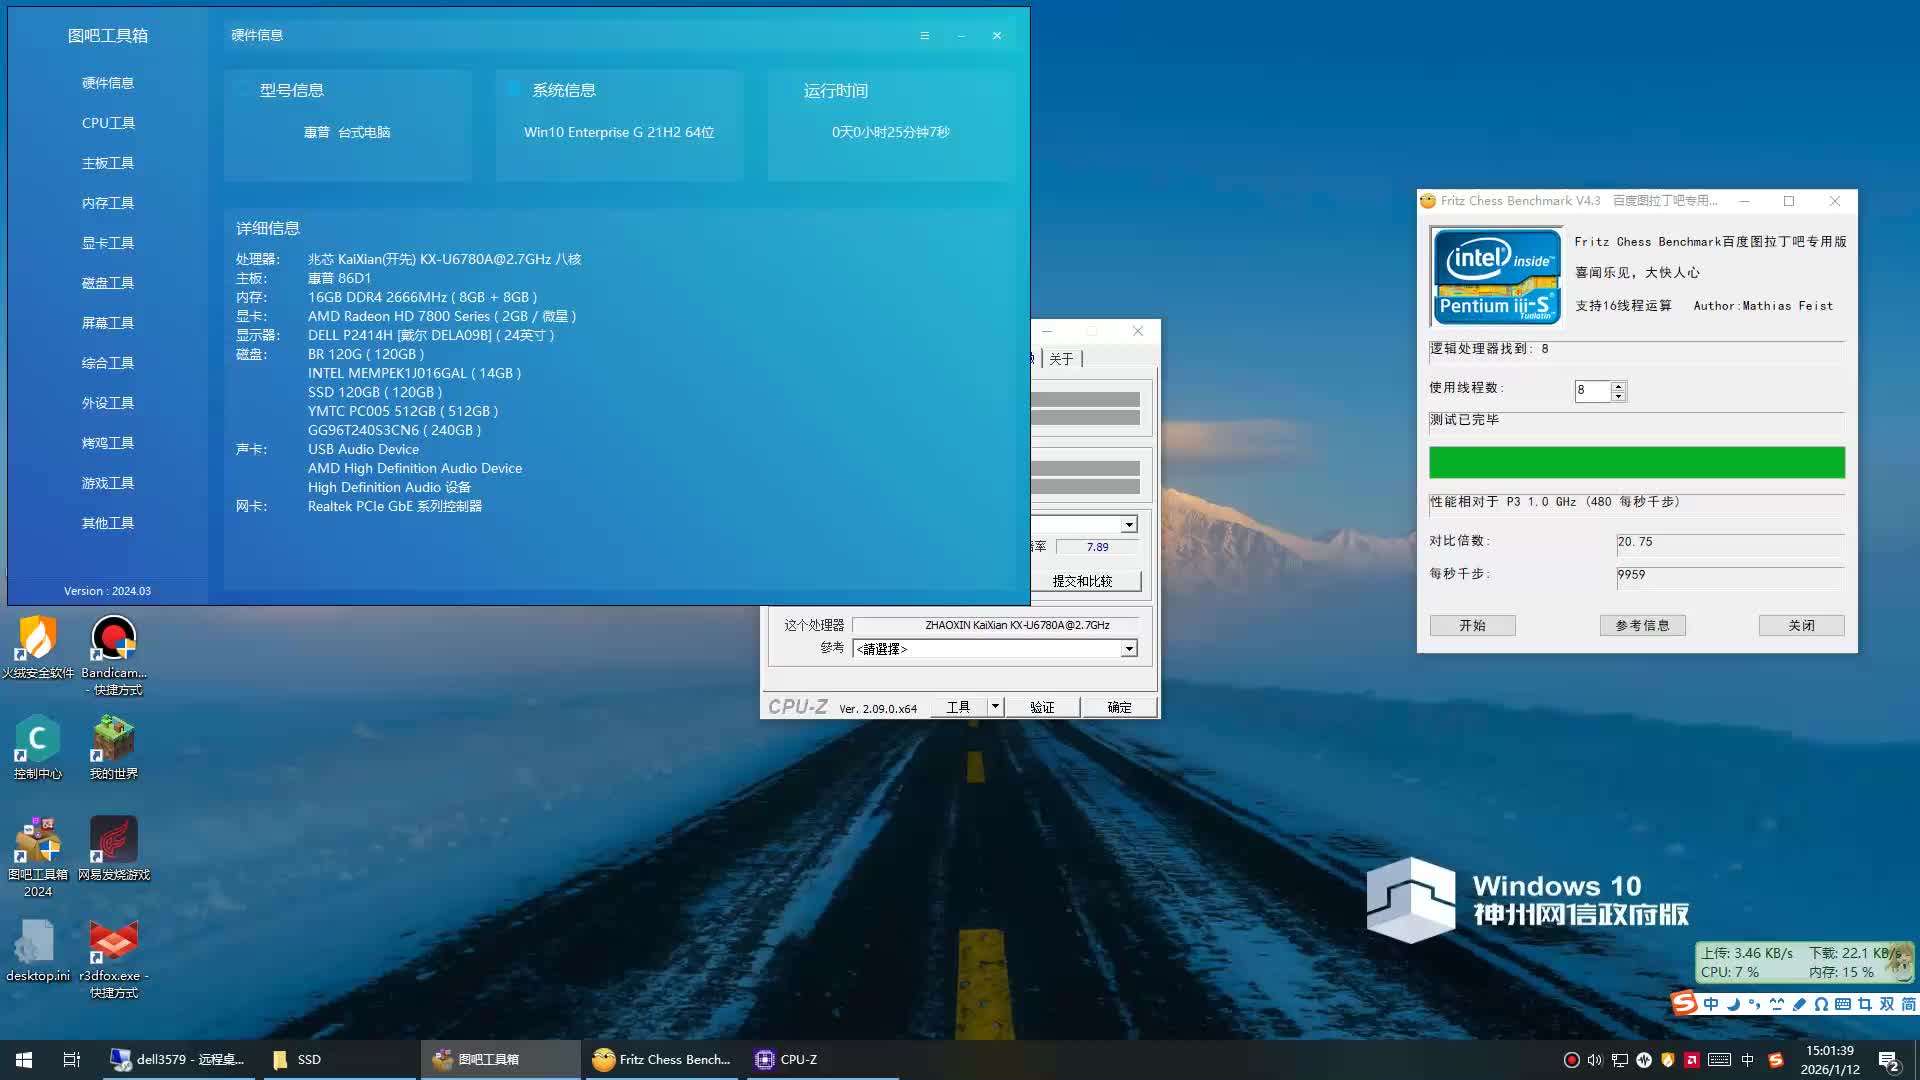The width and height of the screenshot is (1920, 1080).
Task: Open r3dfox.exe shortcut on desktop
Action: pyautogui.click(x=114, y=959)
